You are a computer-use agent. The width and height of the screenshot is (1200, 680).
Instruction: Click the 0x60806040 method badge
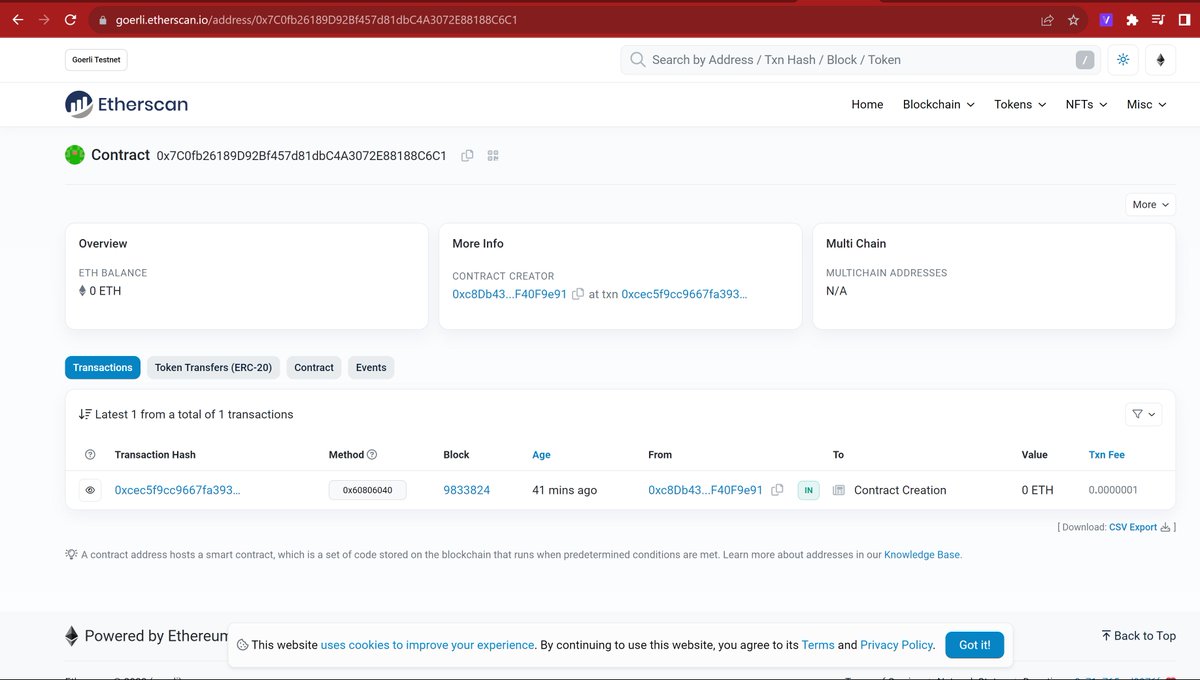pyautogui.click(x=367, y=490)
